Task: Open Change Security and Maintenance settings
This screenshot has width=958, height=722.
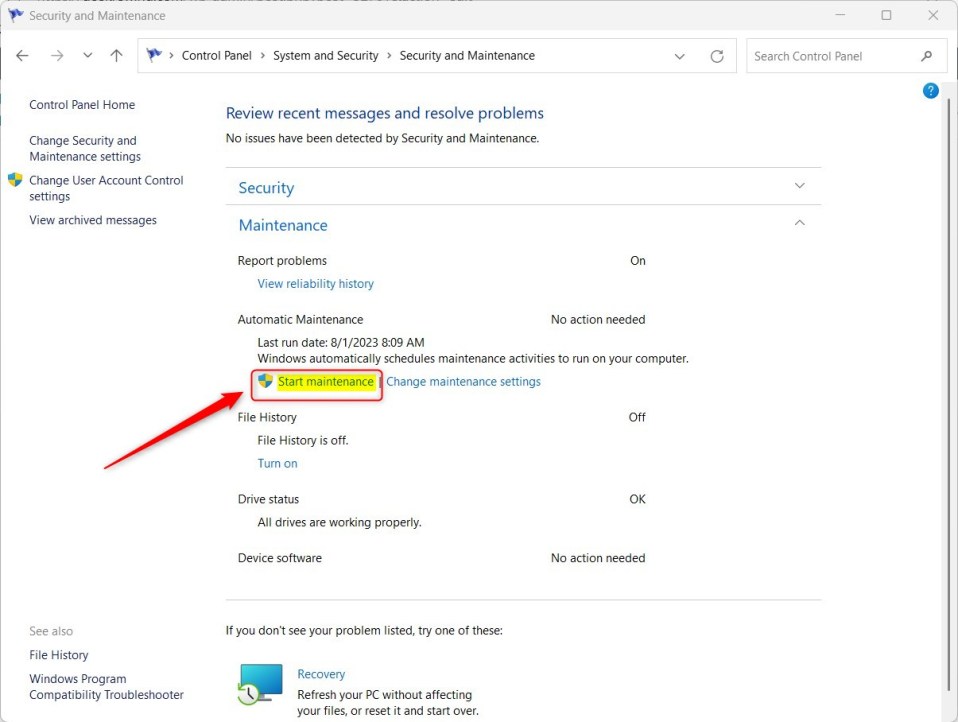Action: pos(85,148)
